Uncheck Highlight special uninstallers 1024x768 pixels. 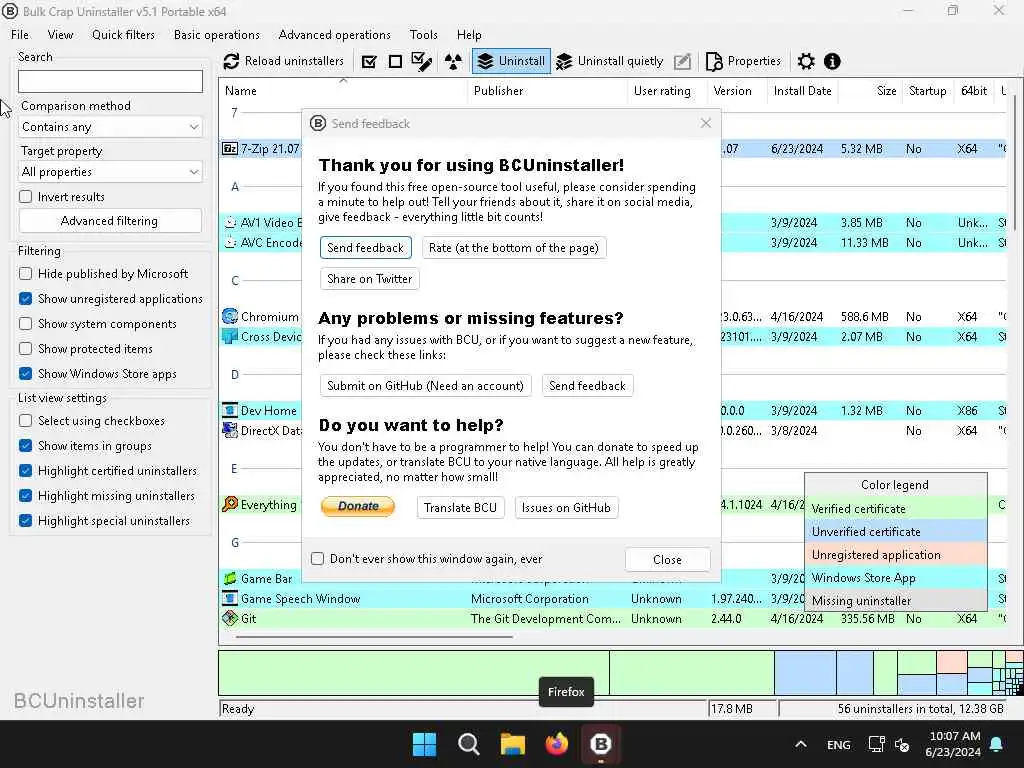tap(25, 520)
